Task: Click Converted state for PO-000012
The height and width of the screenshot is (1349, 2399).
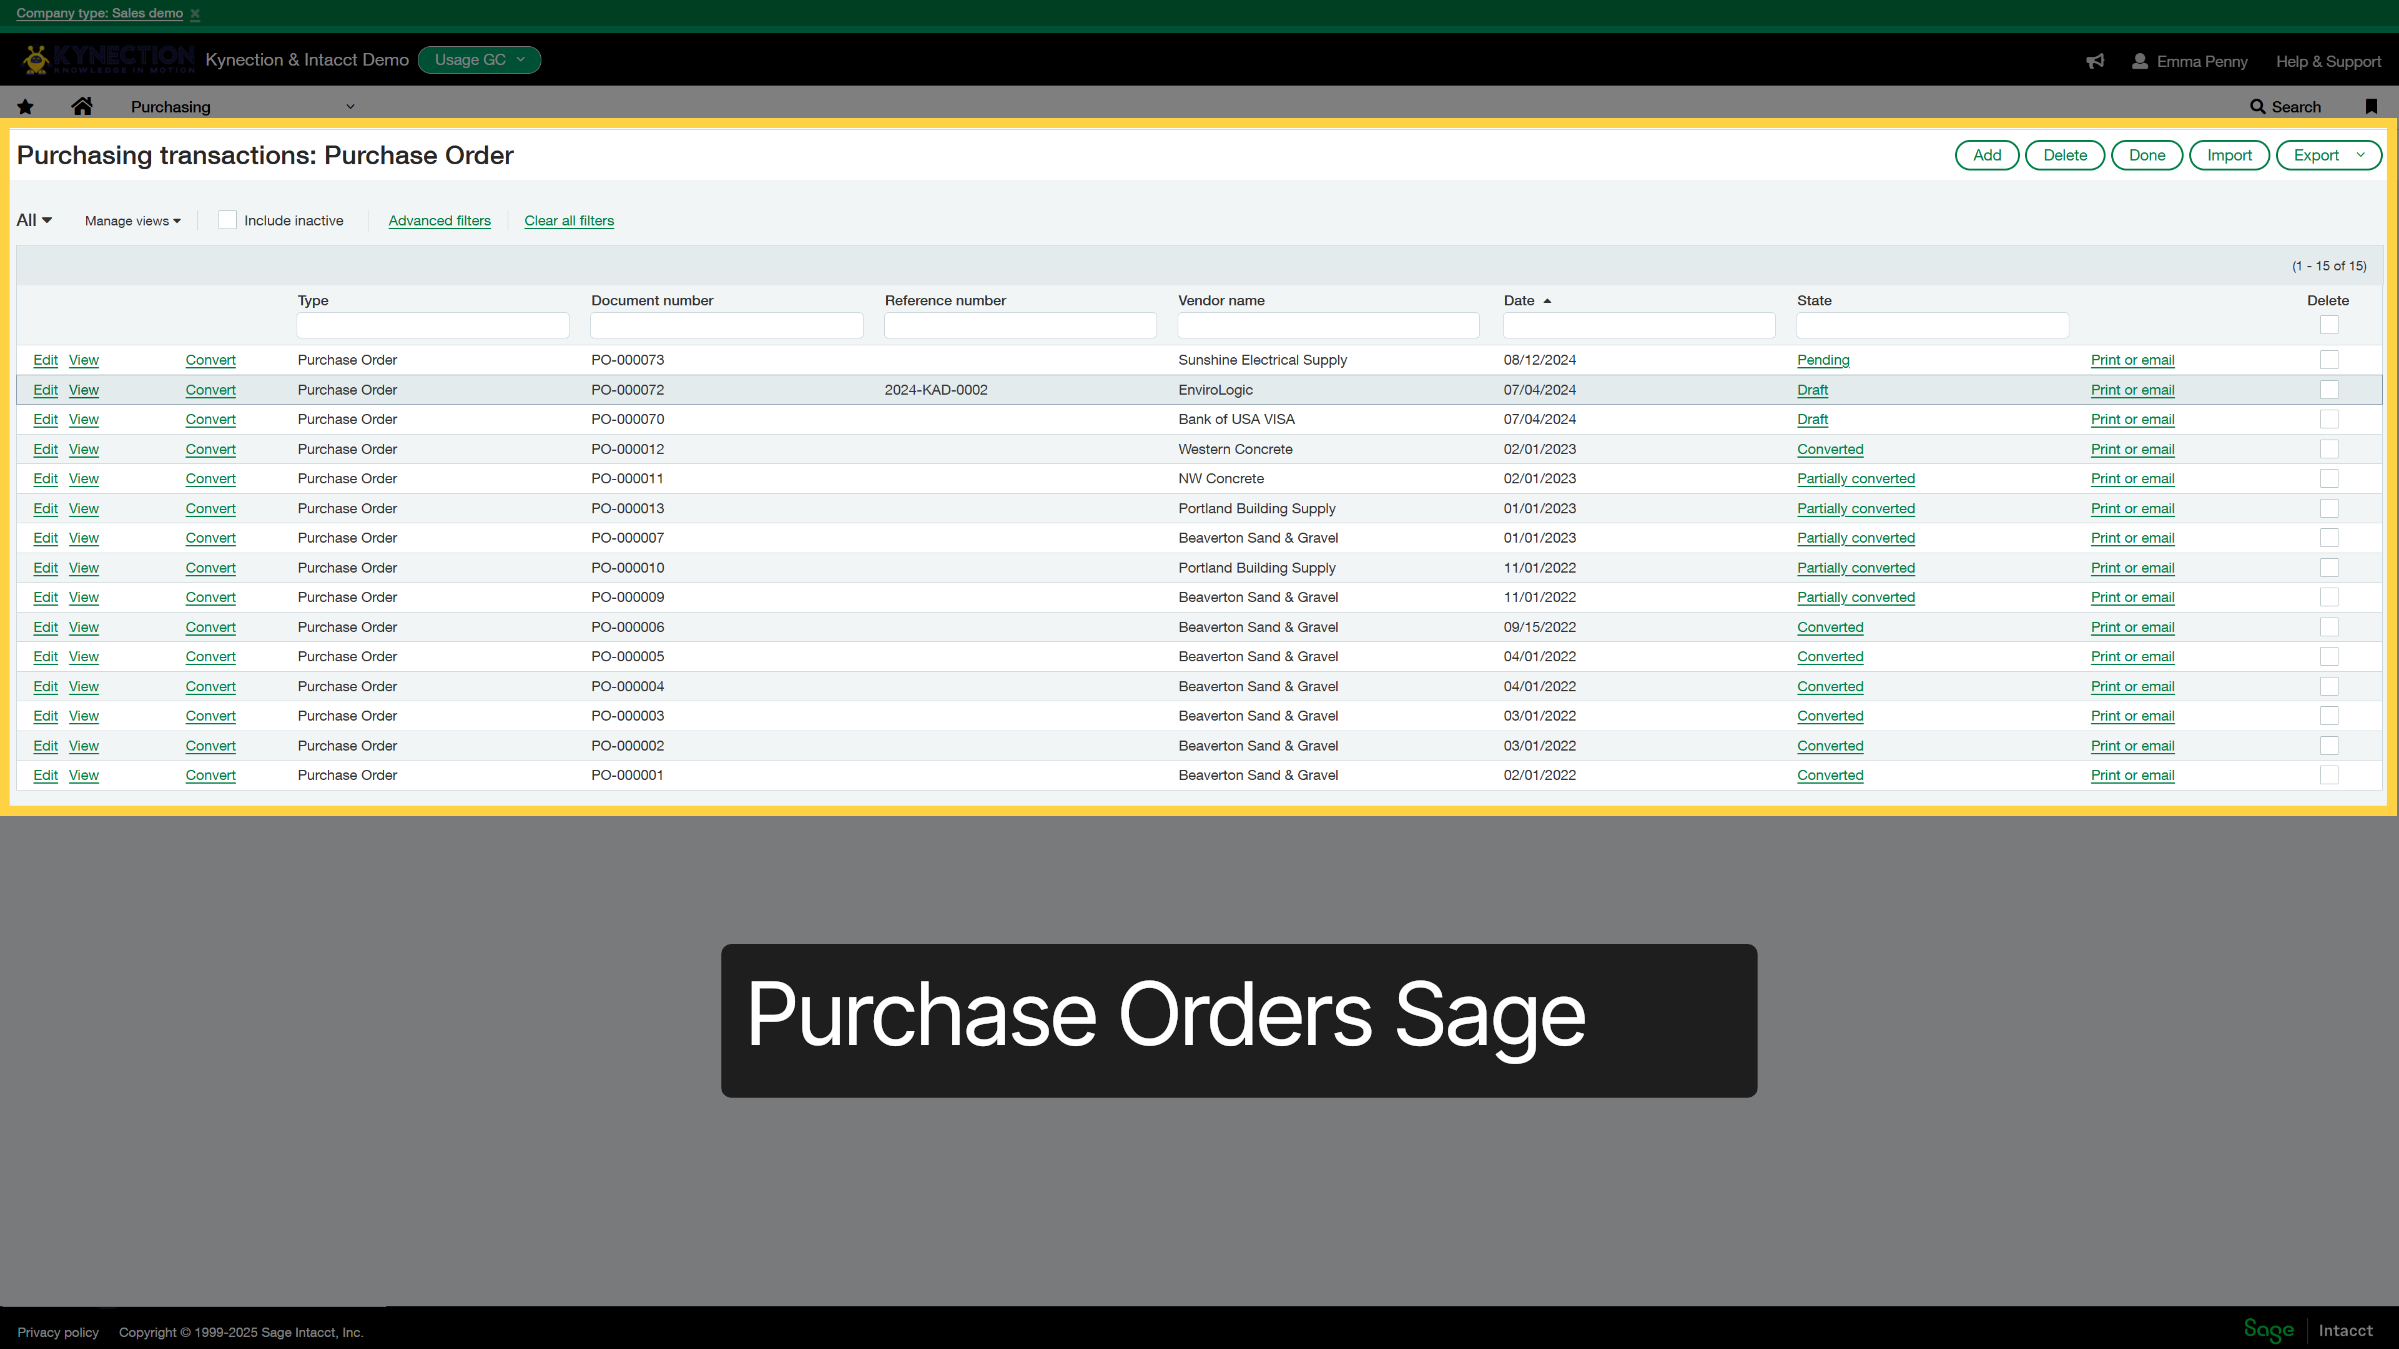Action: (1830, 449)
